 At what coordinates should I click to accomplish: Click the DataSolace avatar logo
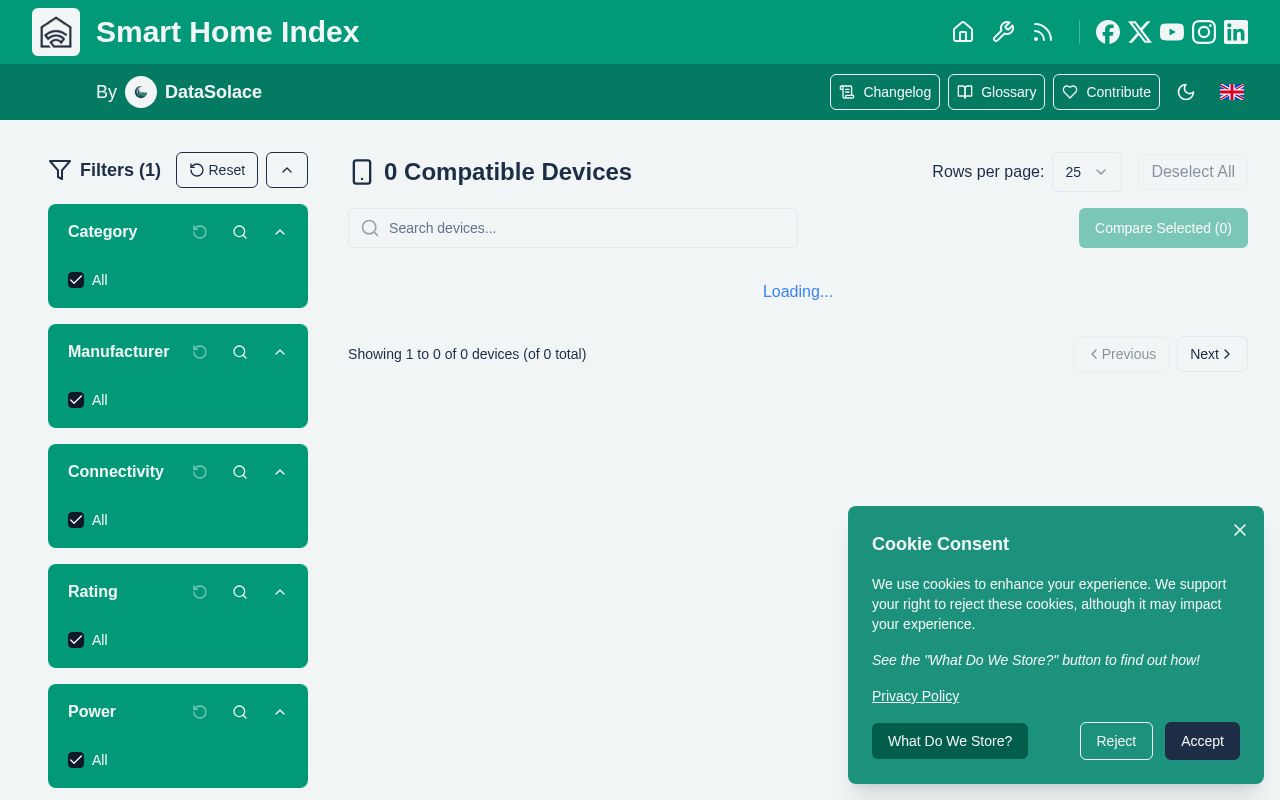[141, 92]
